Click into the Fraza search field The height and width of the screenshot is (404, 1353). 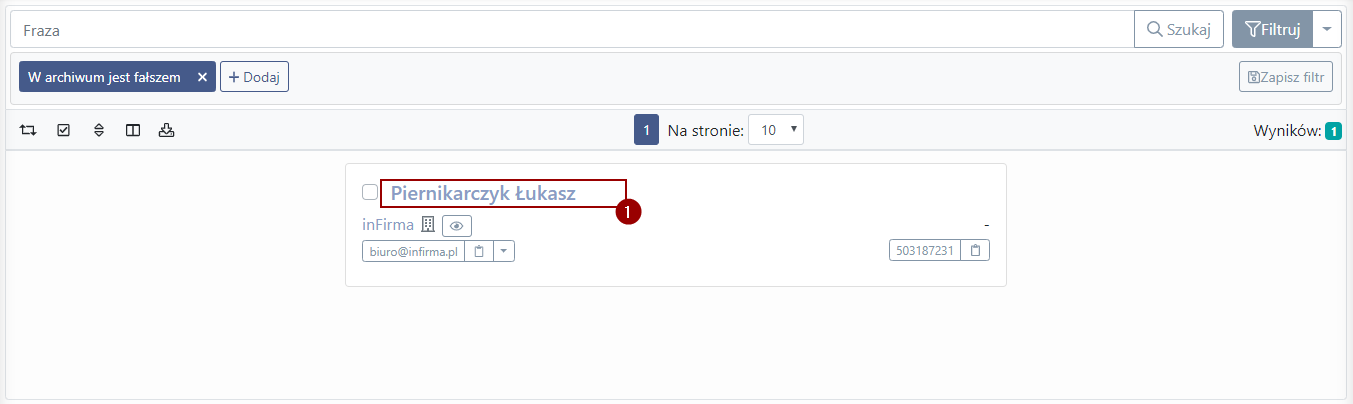(x=572, y=30)
